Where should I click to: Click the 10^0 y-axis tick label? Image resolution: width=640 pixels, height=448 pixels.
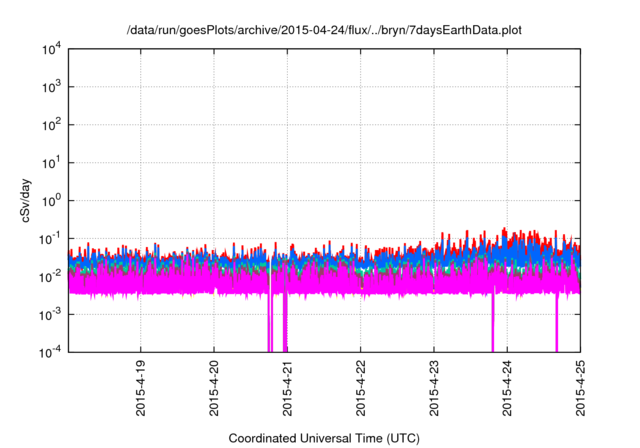pos(51,200)
